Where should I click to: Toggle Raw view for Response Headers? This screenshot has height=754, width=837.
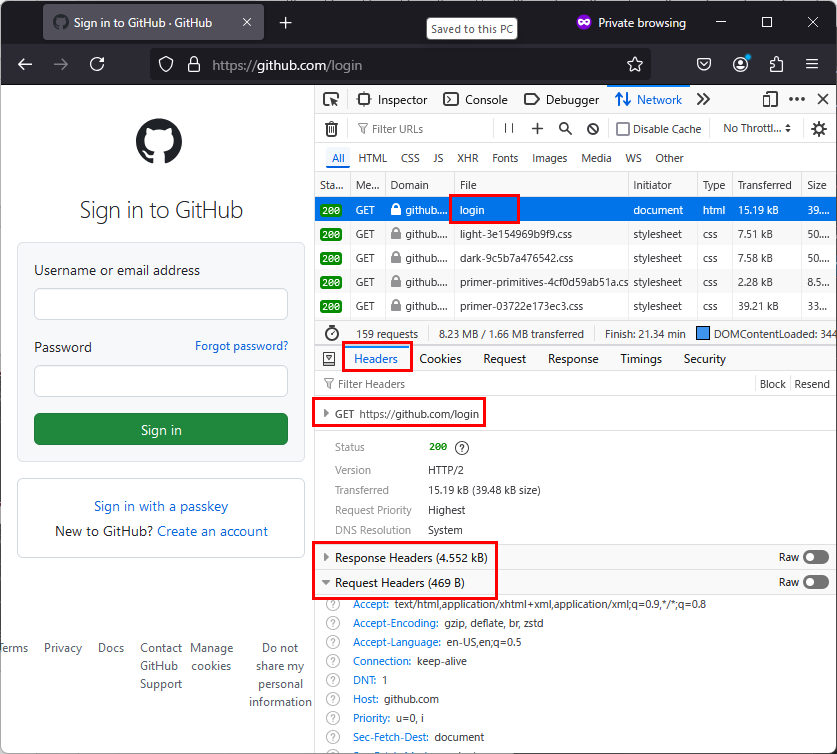(816, 557)
